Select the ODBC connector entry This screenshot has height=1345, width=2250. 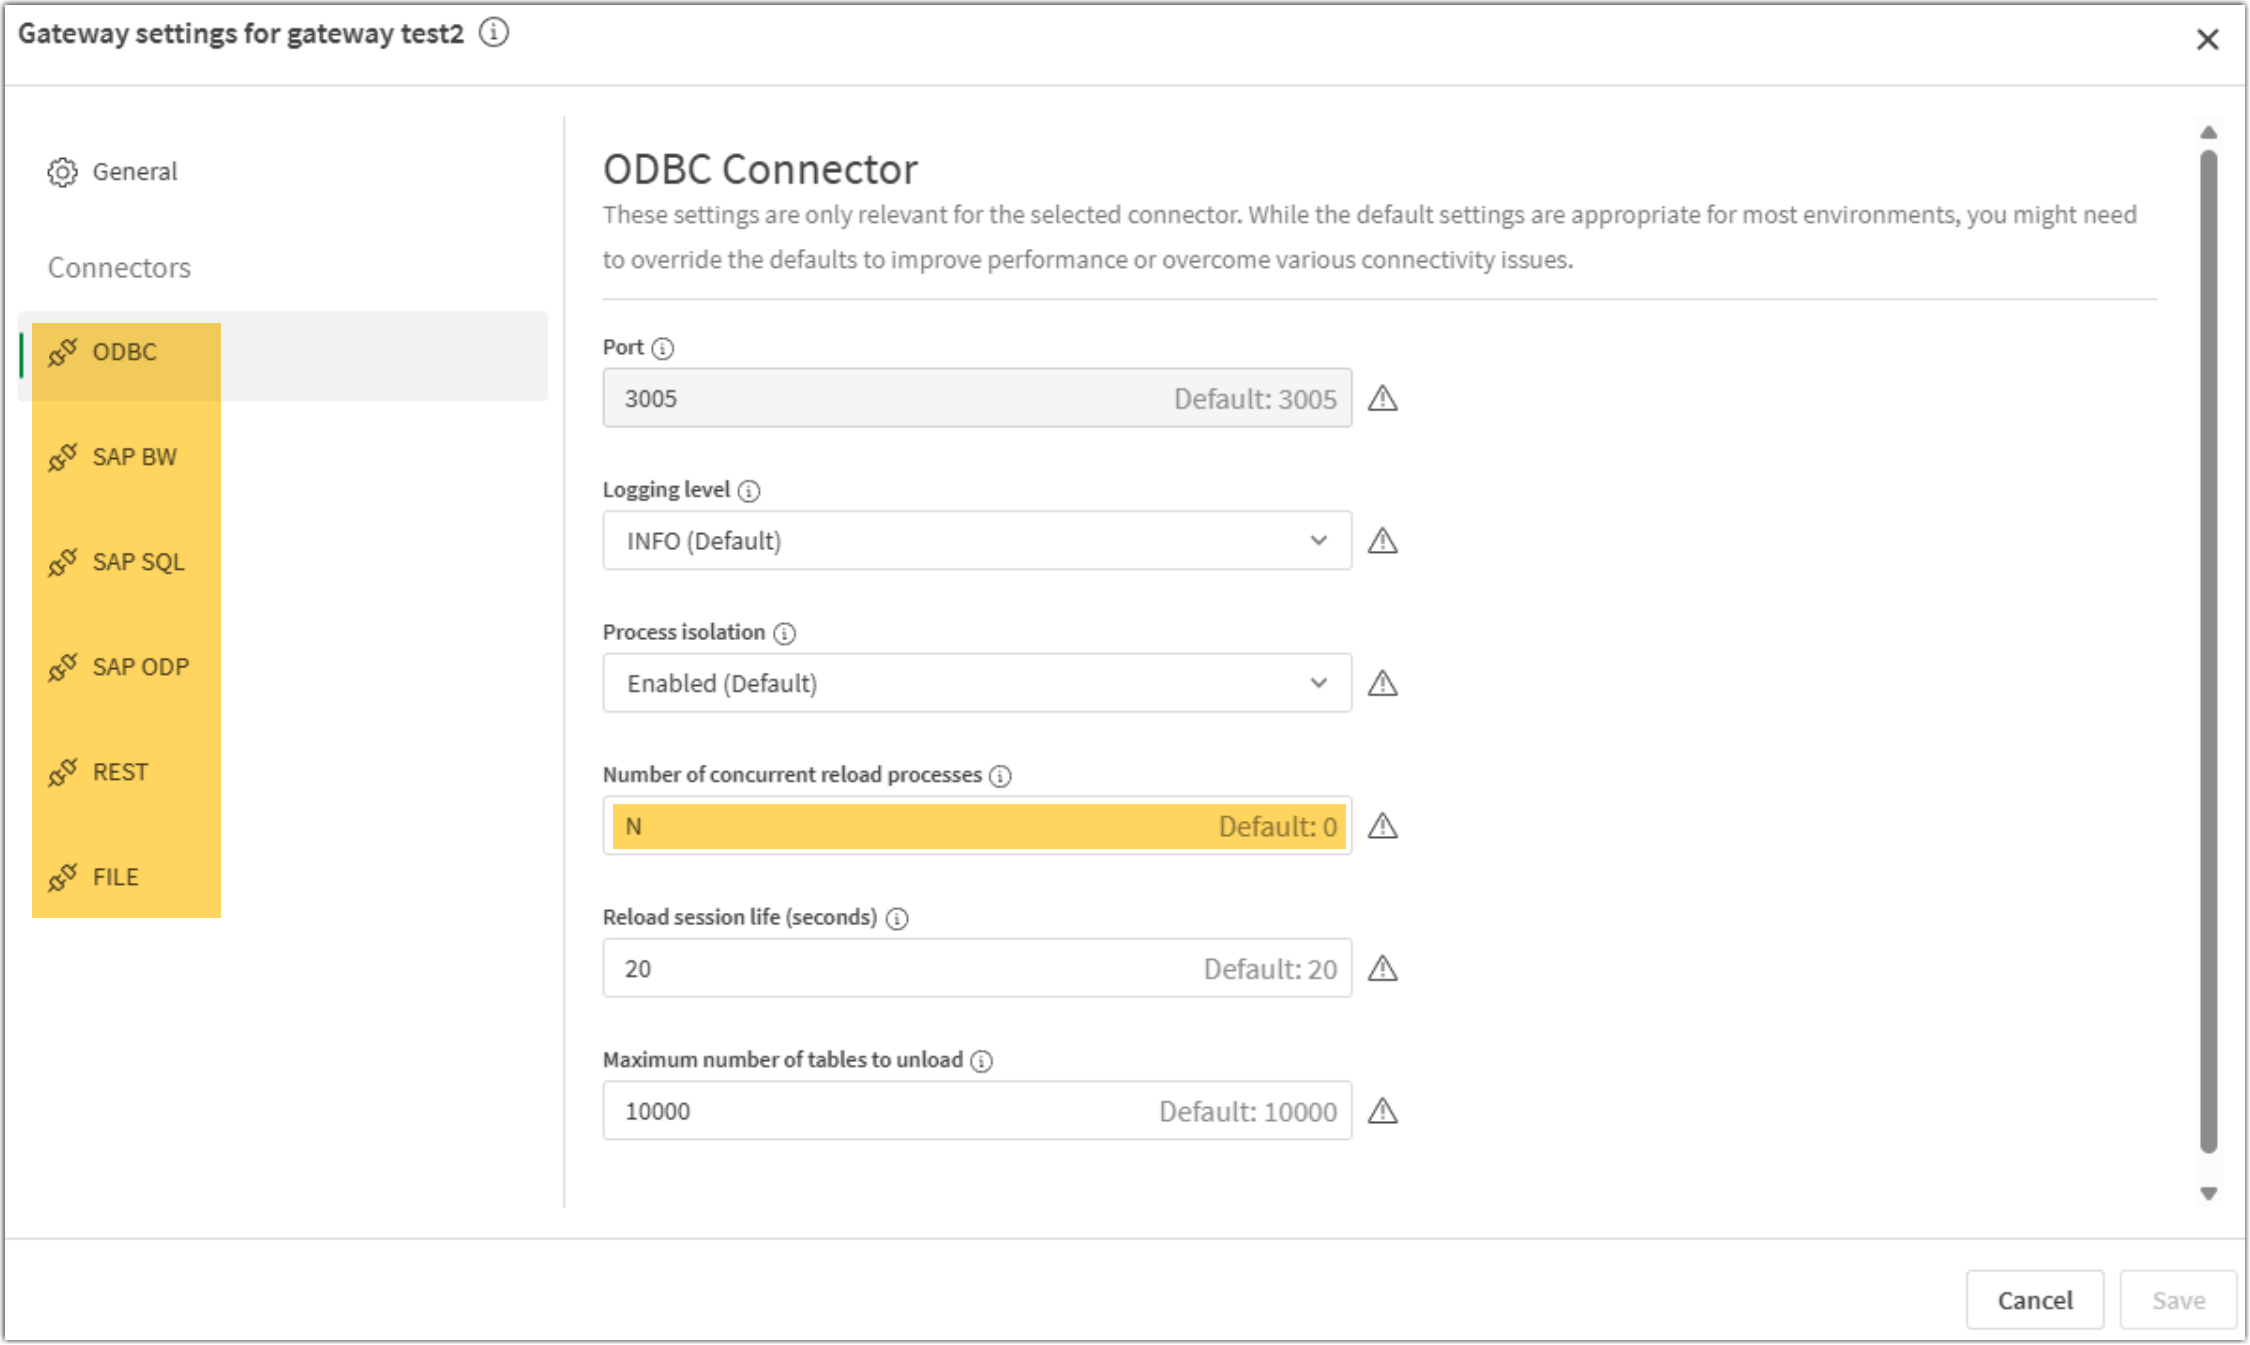283,356
